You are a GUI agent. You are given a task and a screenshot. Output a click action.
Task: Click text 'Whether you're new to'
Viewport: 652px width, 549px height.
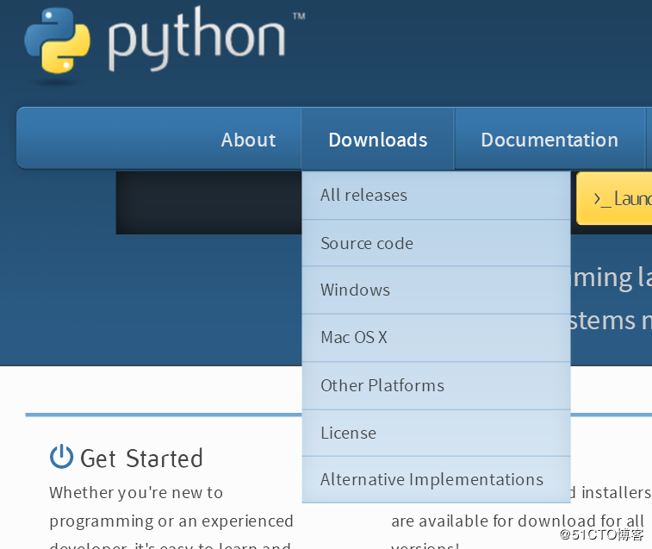[x=136, y=492]
